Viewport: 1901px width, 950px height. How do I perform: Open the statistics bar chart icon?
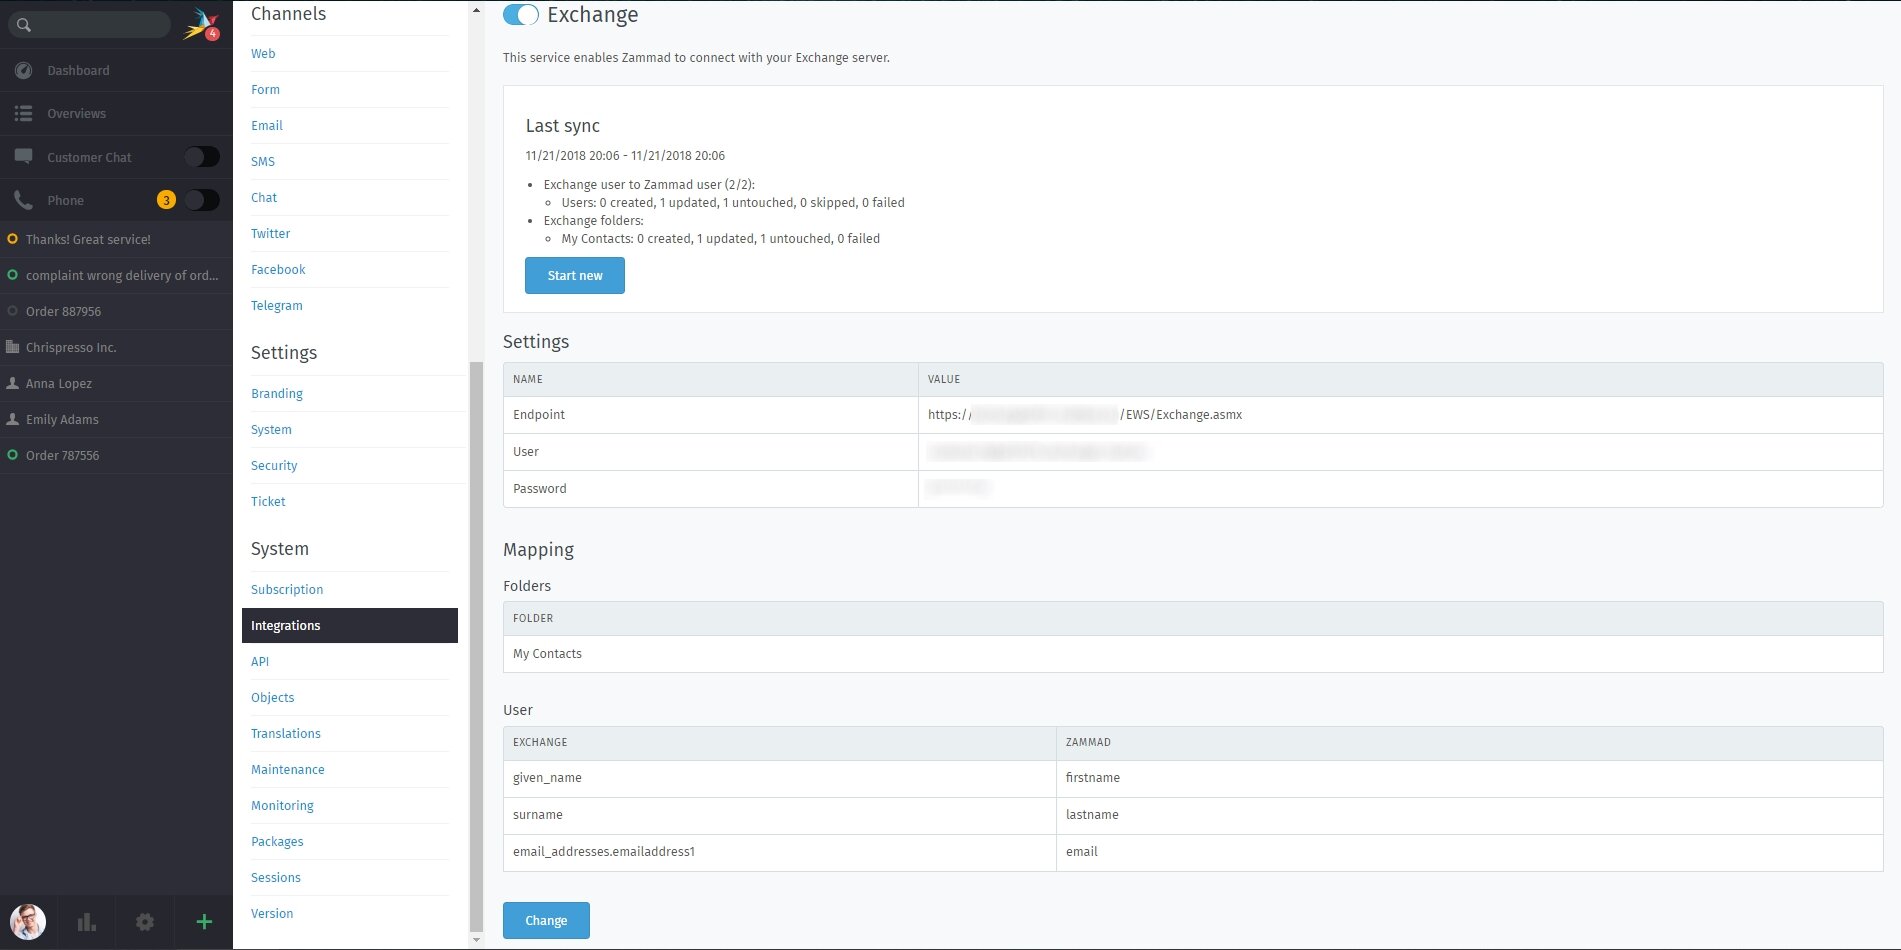87,922
